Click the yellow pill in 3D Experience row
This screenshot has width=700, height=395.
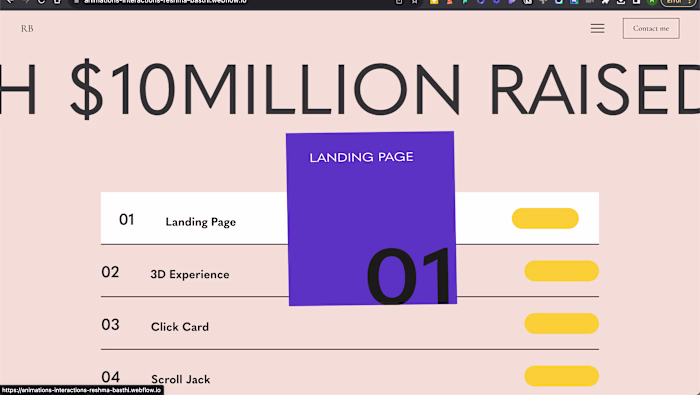(562, 271)
